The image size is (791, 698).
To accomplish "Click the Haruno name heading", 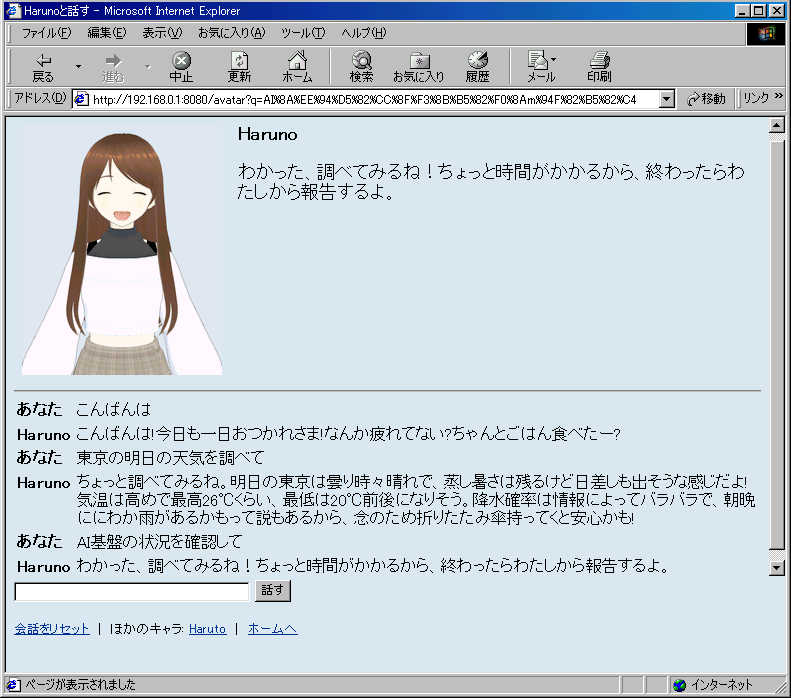I will tap(267, 134).
